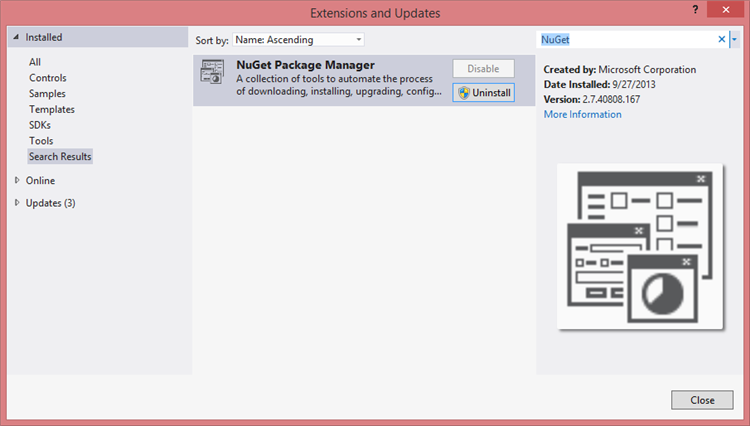Expand the Updates (3) category
Screen dimensions: 750x426
(17, 203)
